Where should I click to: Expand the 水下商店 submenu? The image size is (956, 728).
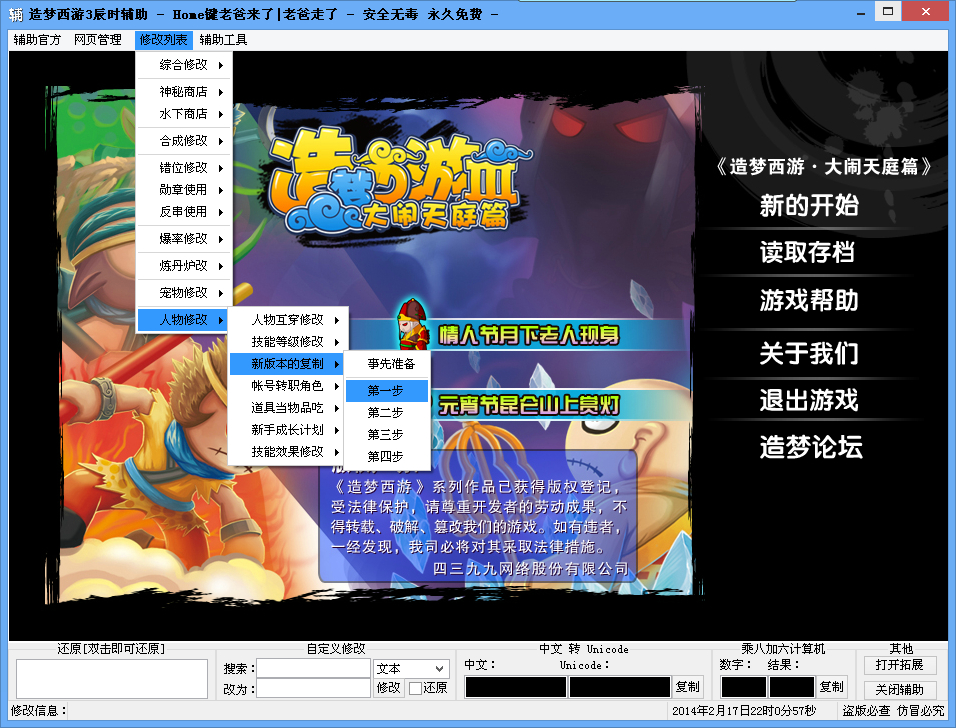tap(184, 114)
